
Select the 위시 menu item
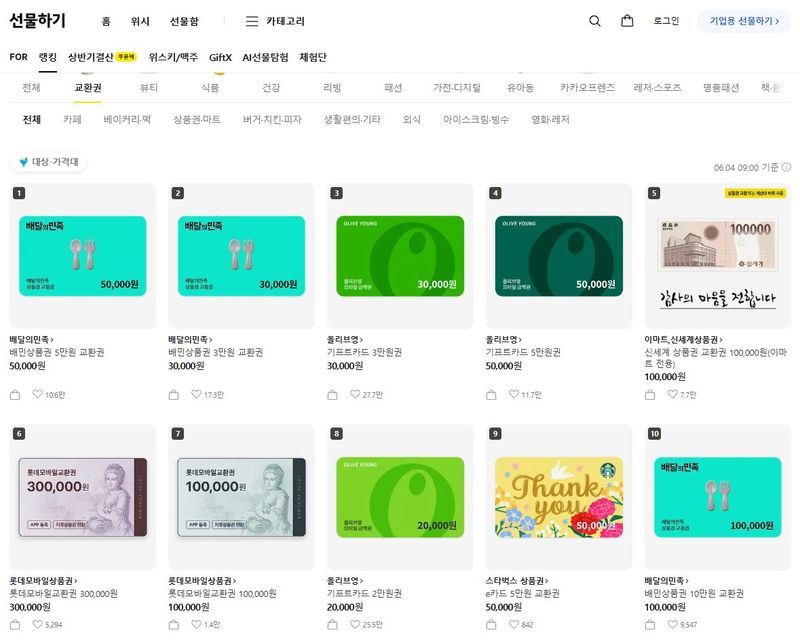140,21
